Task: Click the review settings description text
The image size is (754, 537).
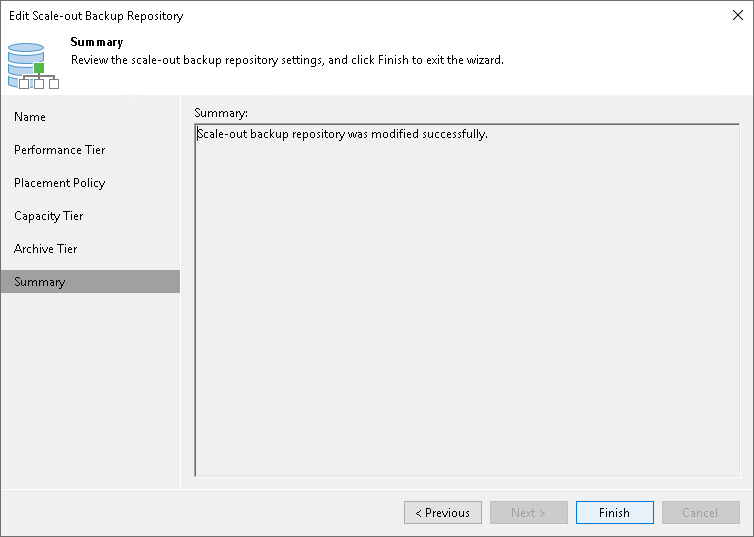Action: pyautogui.click(x=287, y=60)
